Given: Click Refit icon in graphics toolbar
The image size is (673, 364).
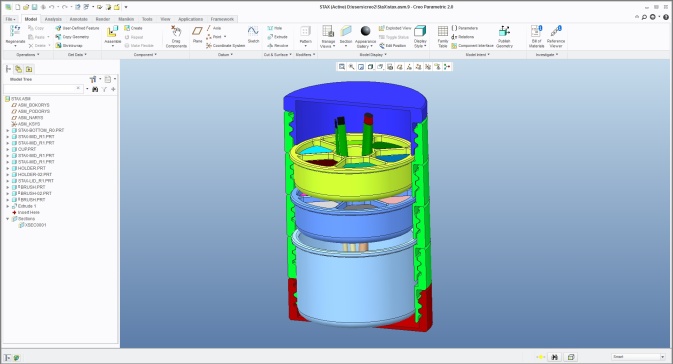Looking at the screenshot, I should coord(342,67).
